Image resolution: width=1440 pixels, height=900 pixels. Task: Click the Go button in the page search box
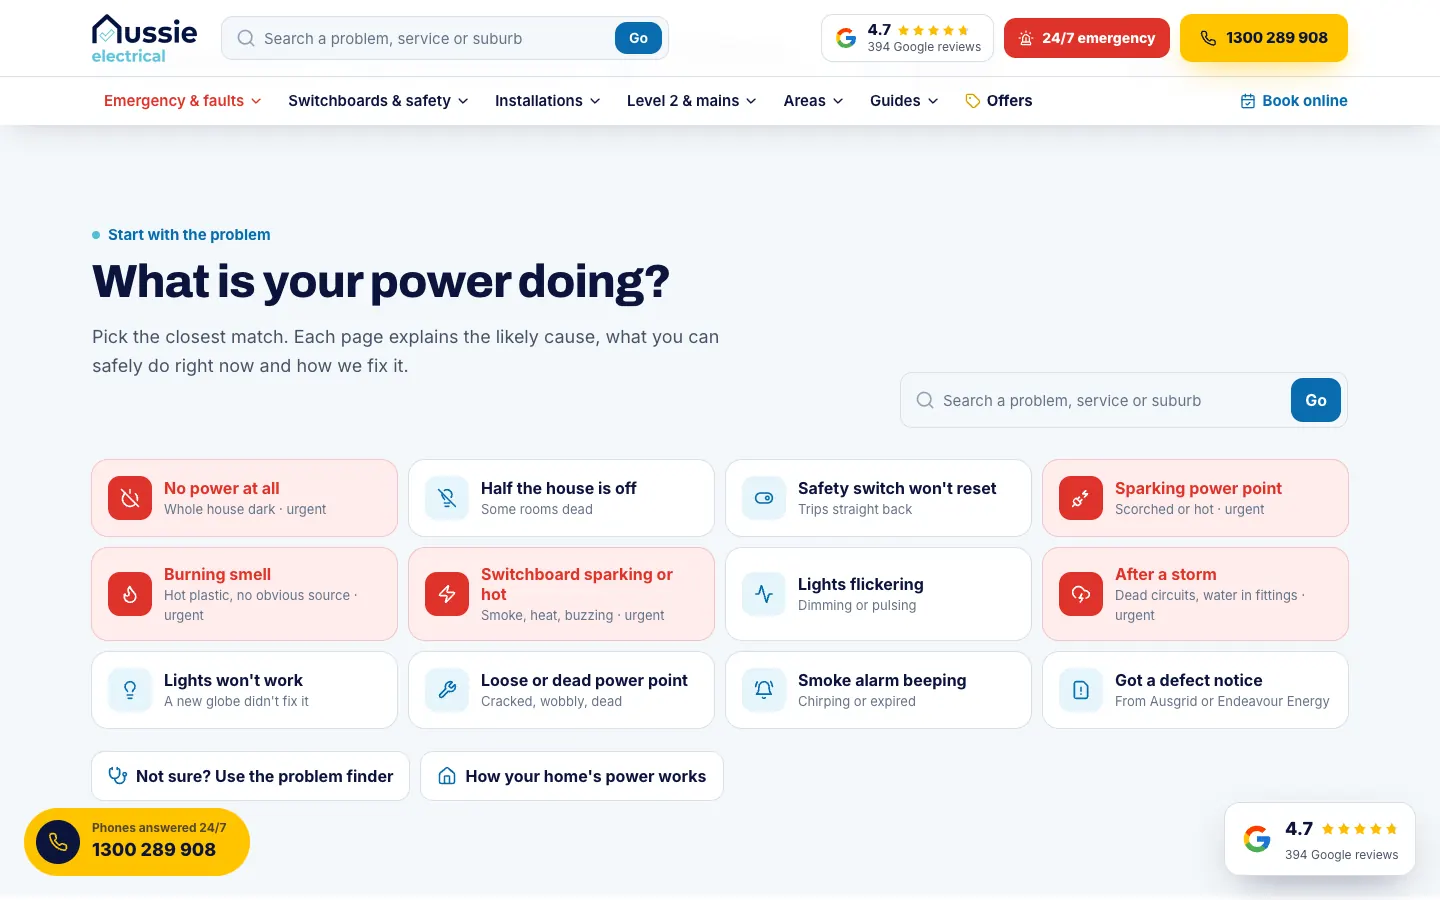point(1316,400)
